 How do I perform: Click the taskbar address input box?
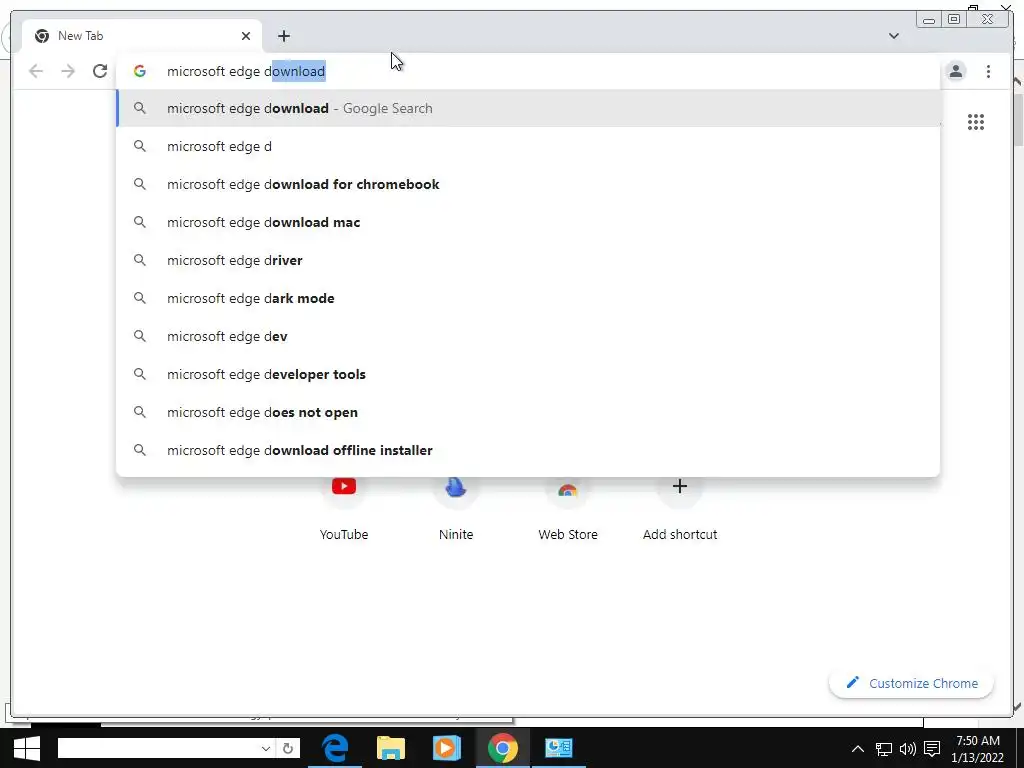tap(158, 748)
